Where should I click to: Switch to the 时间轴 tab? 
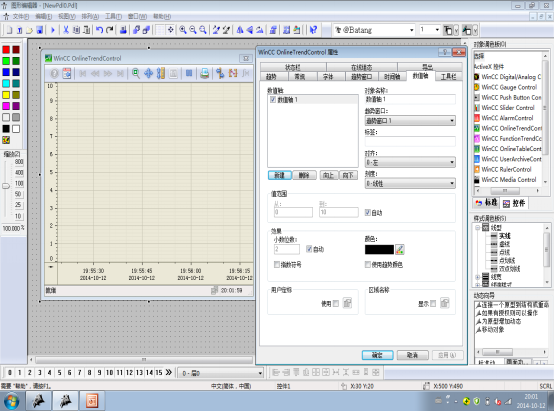coord(392,77)
